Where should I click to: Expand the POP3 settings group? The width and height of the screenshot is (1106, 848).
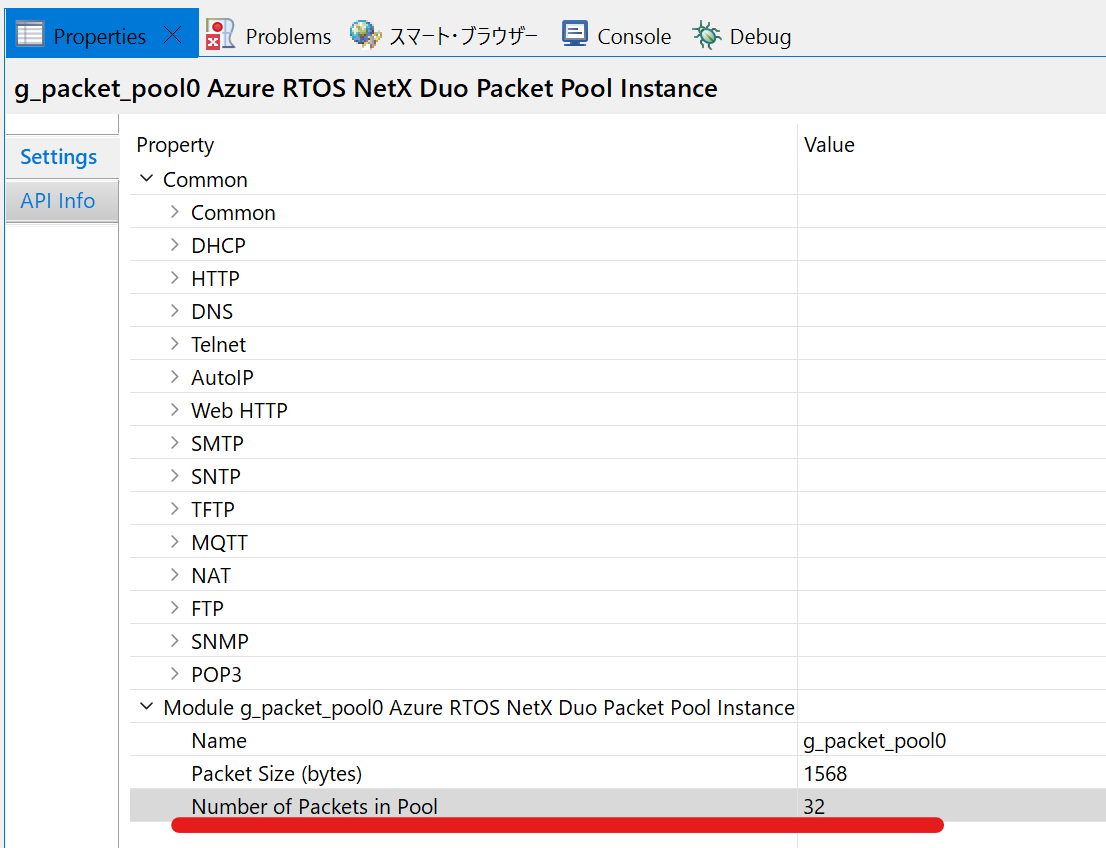[174, 674]
